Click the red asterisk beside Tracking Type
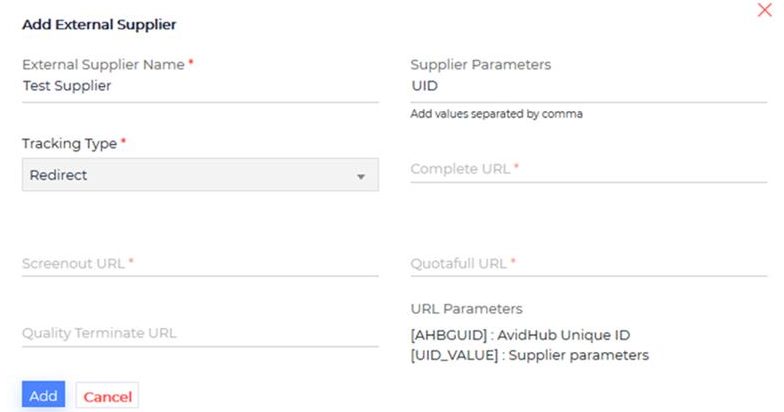 (123, 143)
